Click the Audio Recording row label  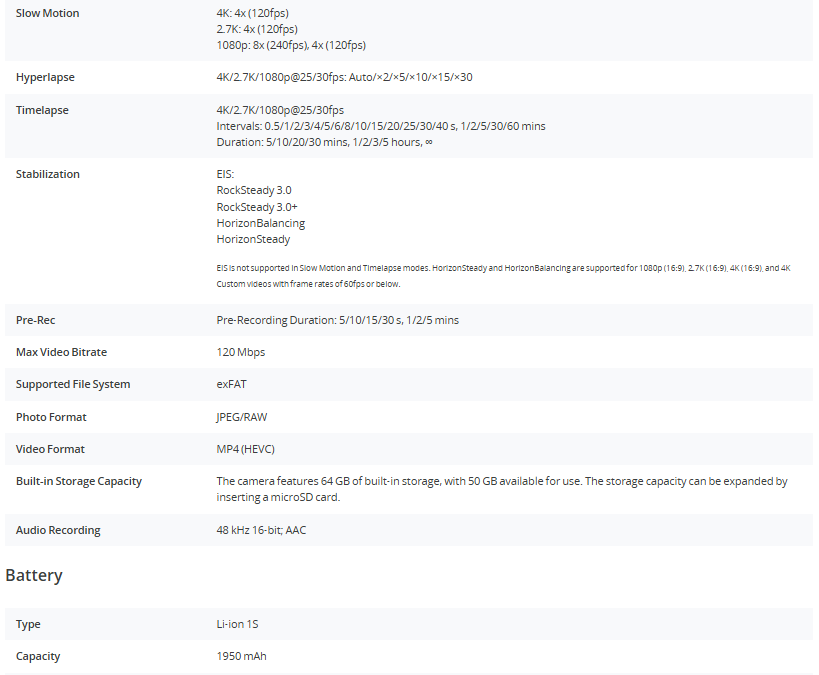(58, 530)
